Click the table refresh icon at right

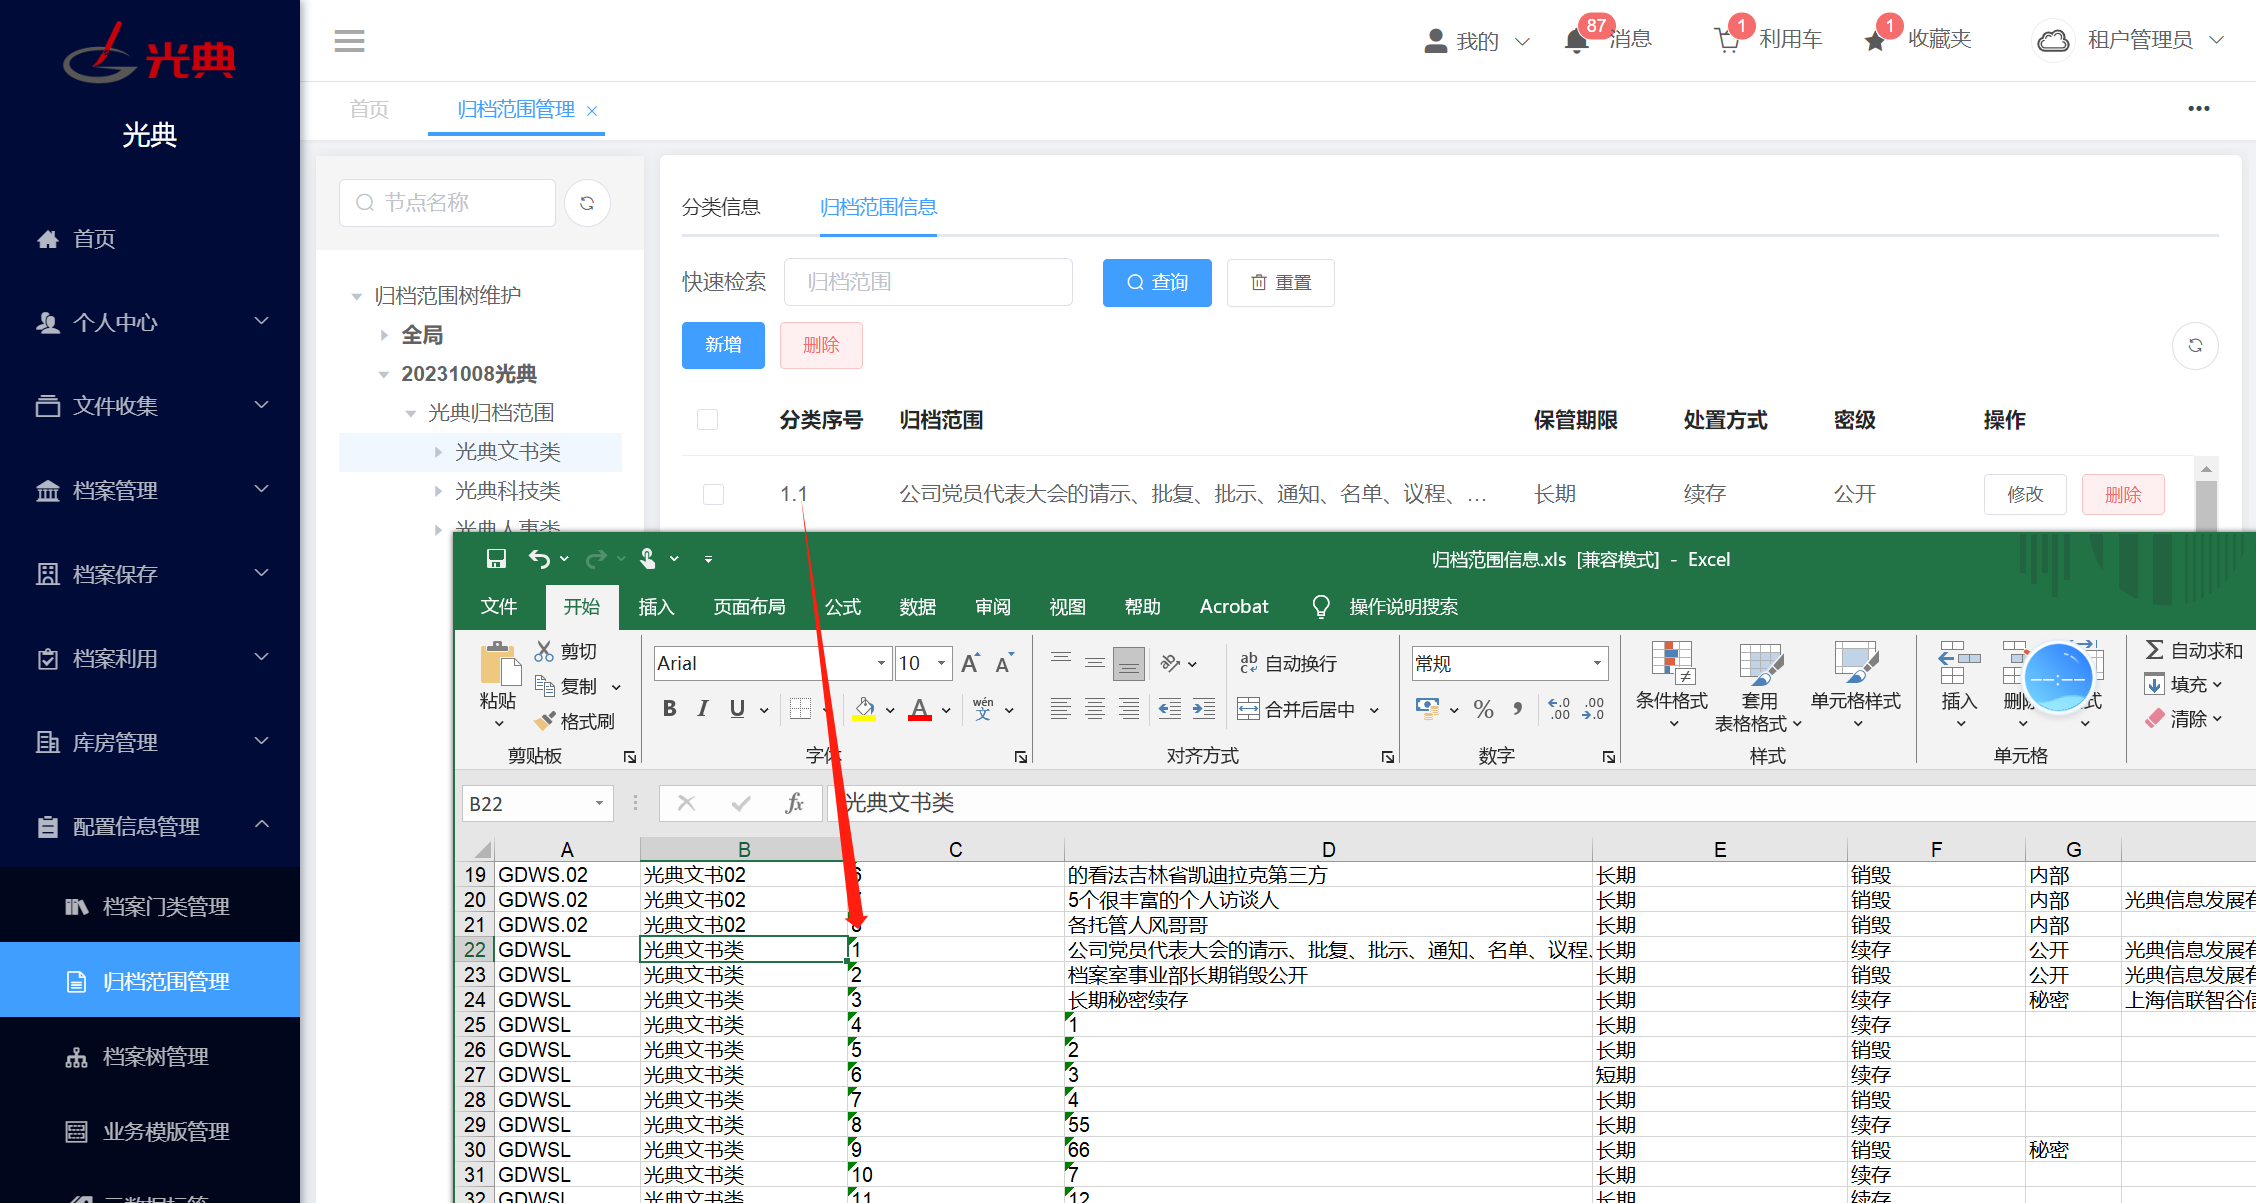pyautogui.click(x=2195, y=345)
